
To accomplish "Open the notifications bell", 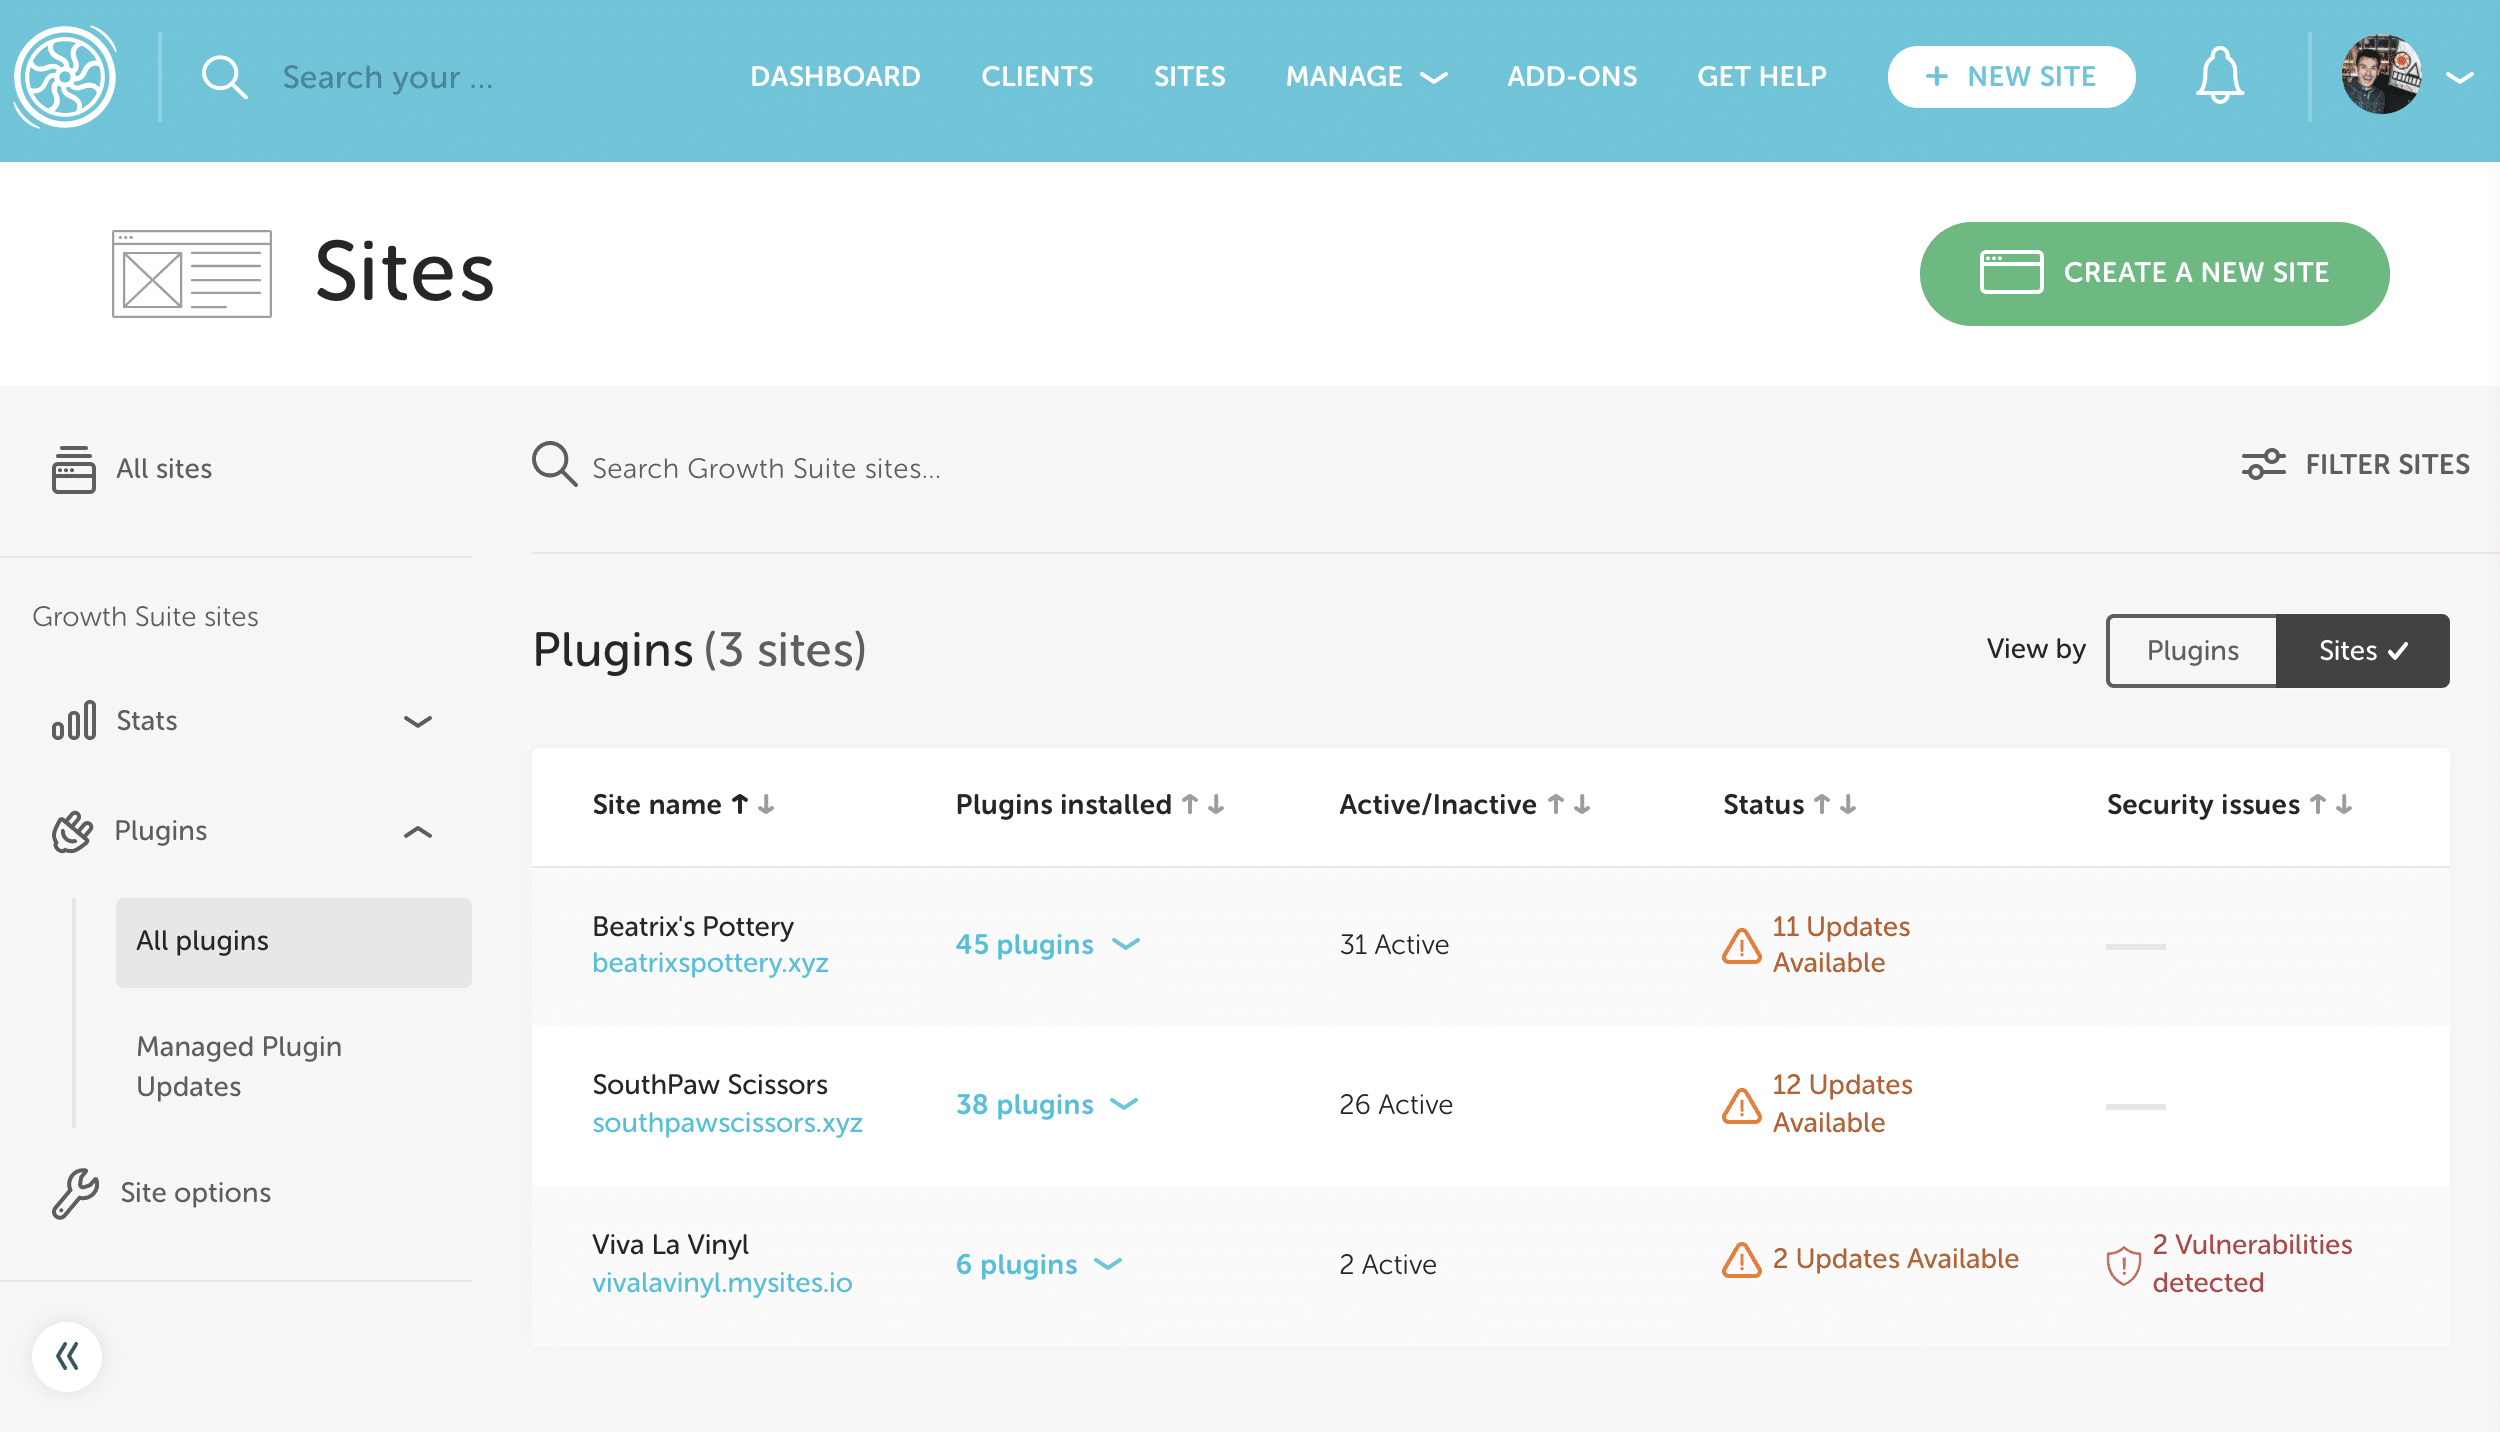I will point(2219,76).
